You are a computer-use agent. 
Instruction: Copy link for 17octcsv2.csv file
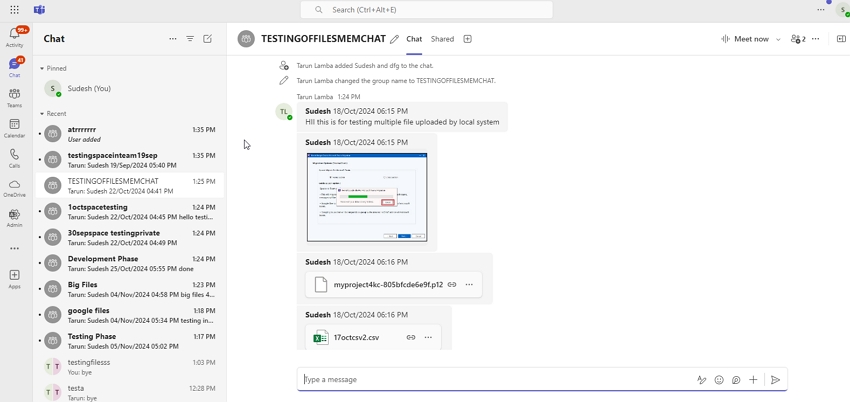point(411,337)
